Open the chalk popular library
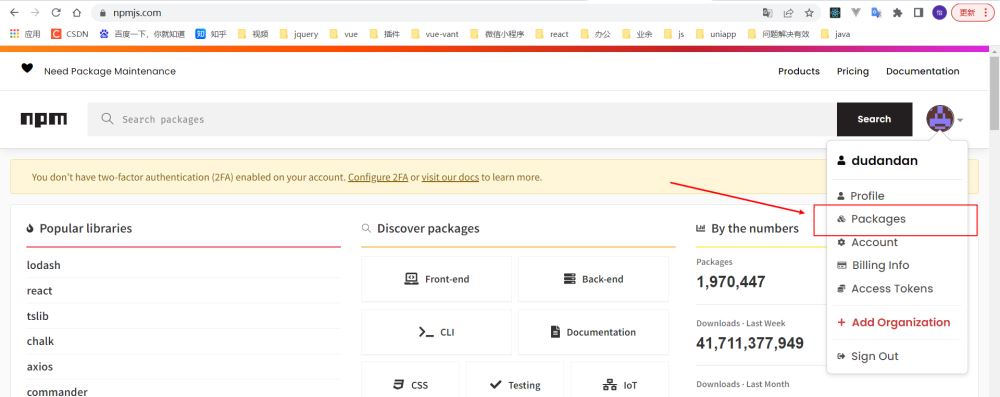Screen dimensions: 1000x397 point(40,341)
